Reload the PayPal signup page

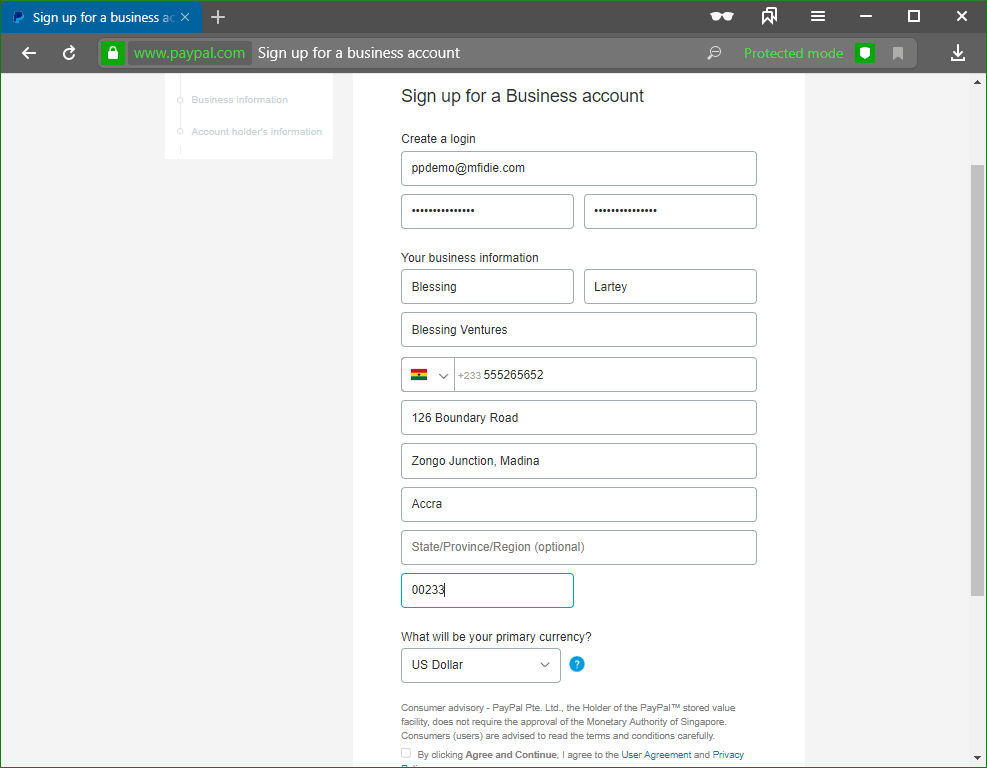(69, 53)
